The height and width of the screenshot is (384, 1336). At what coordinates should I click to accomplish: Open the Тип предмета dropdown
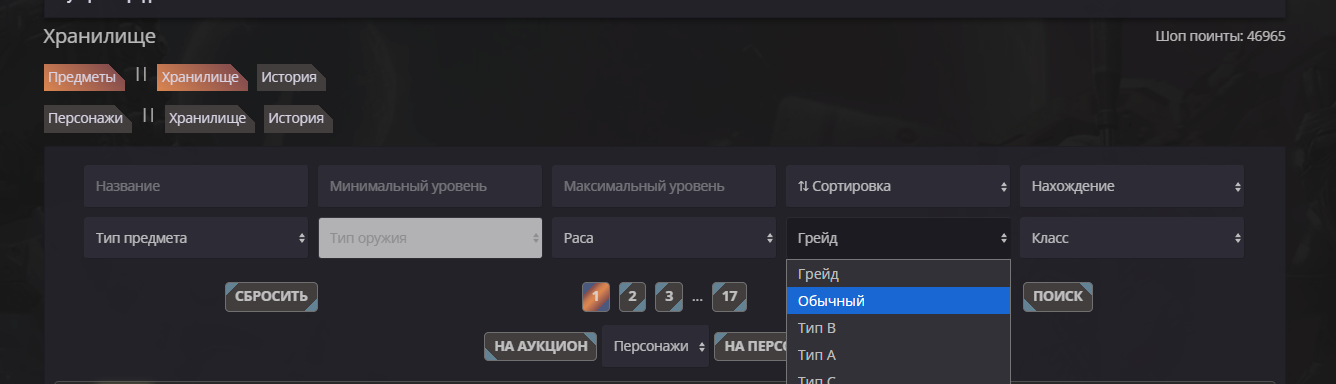pos(196,238)
